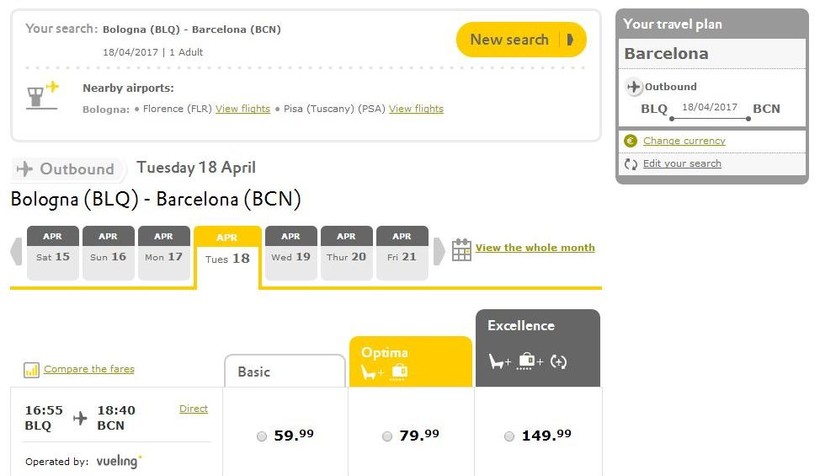Click the refresh icon next to Edit your search
The image size is (820, 476).
click(x=631, y=164)
